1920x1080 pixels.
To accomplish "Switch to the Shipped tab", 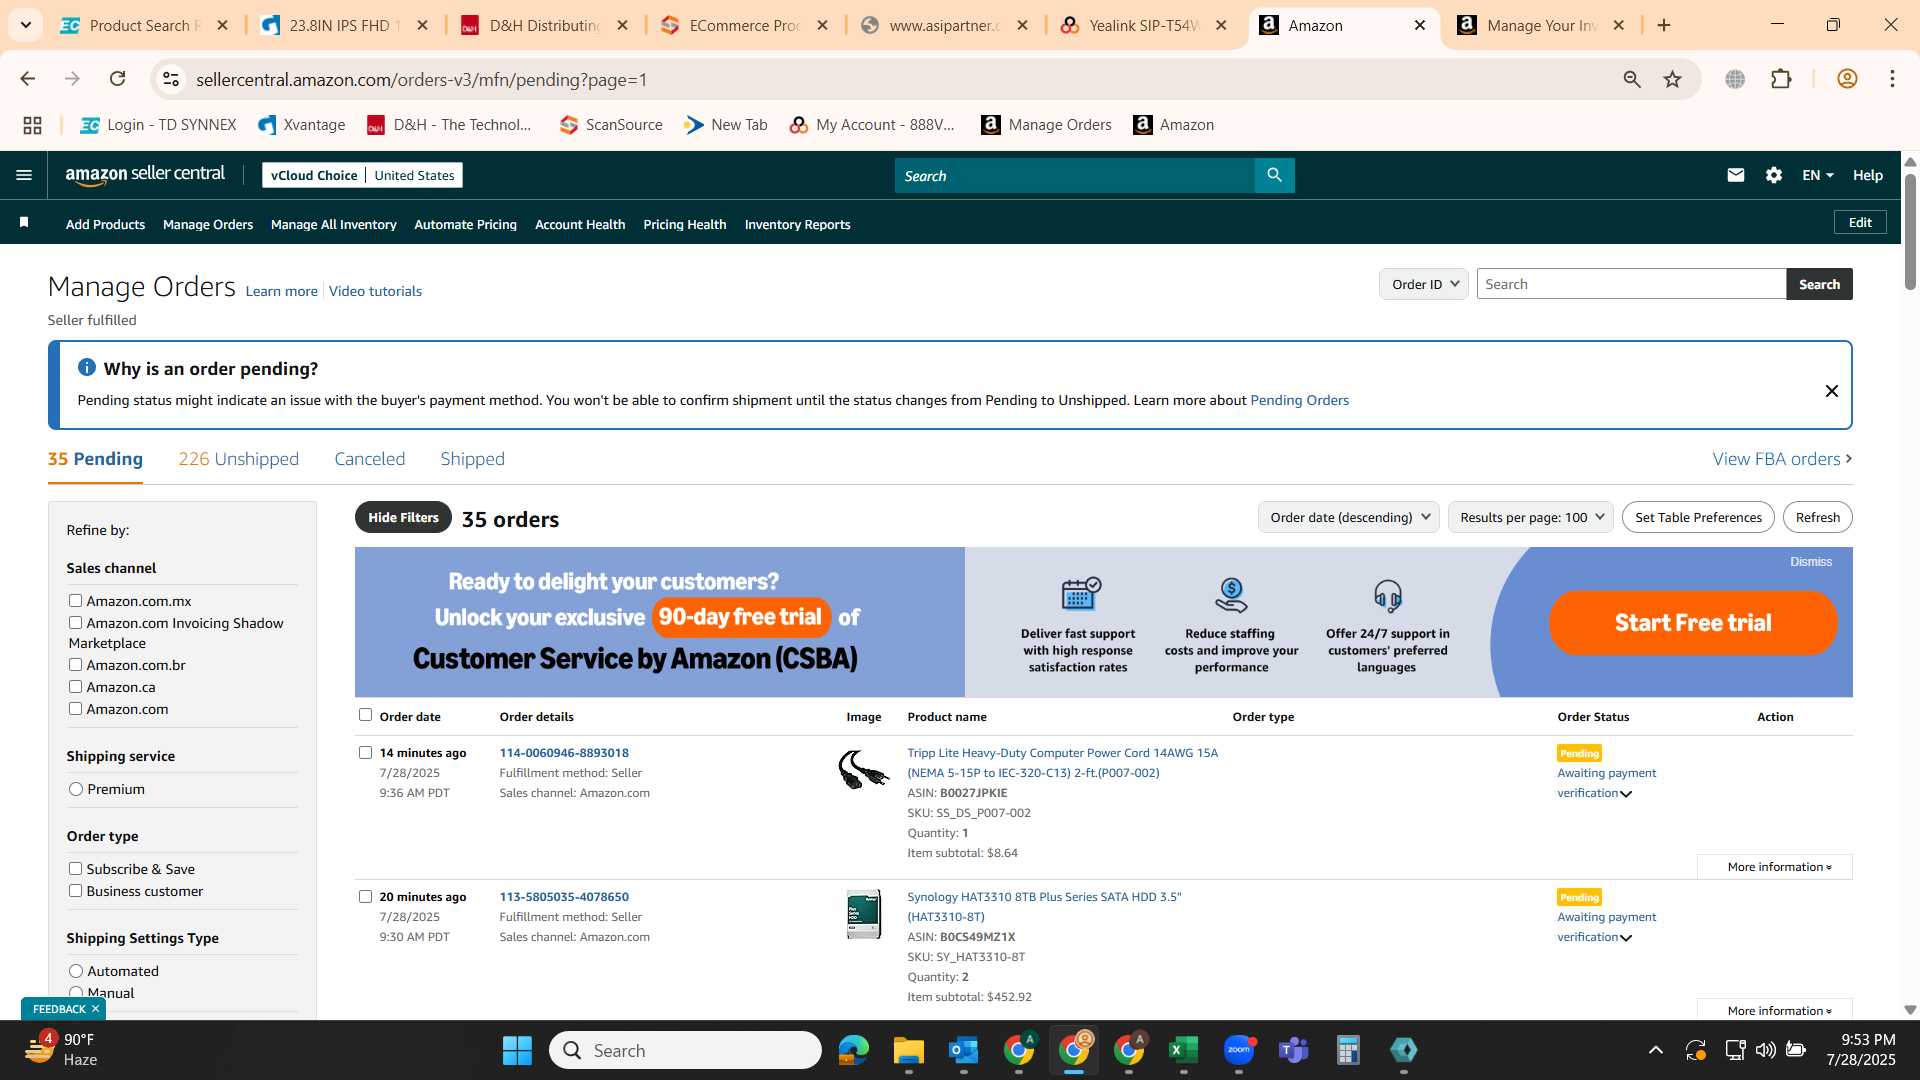I will (x=472, y=459).
